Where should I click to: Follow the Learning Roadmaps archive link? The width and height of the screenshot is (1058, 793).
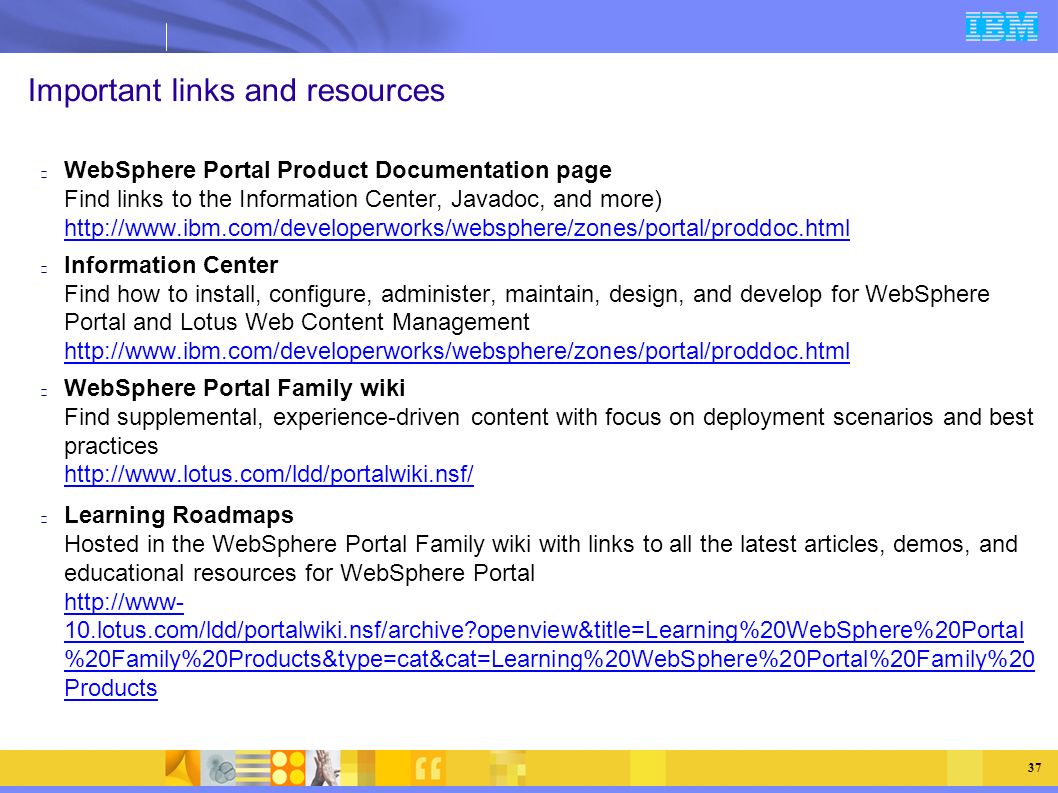click(x=549, y=645)
